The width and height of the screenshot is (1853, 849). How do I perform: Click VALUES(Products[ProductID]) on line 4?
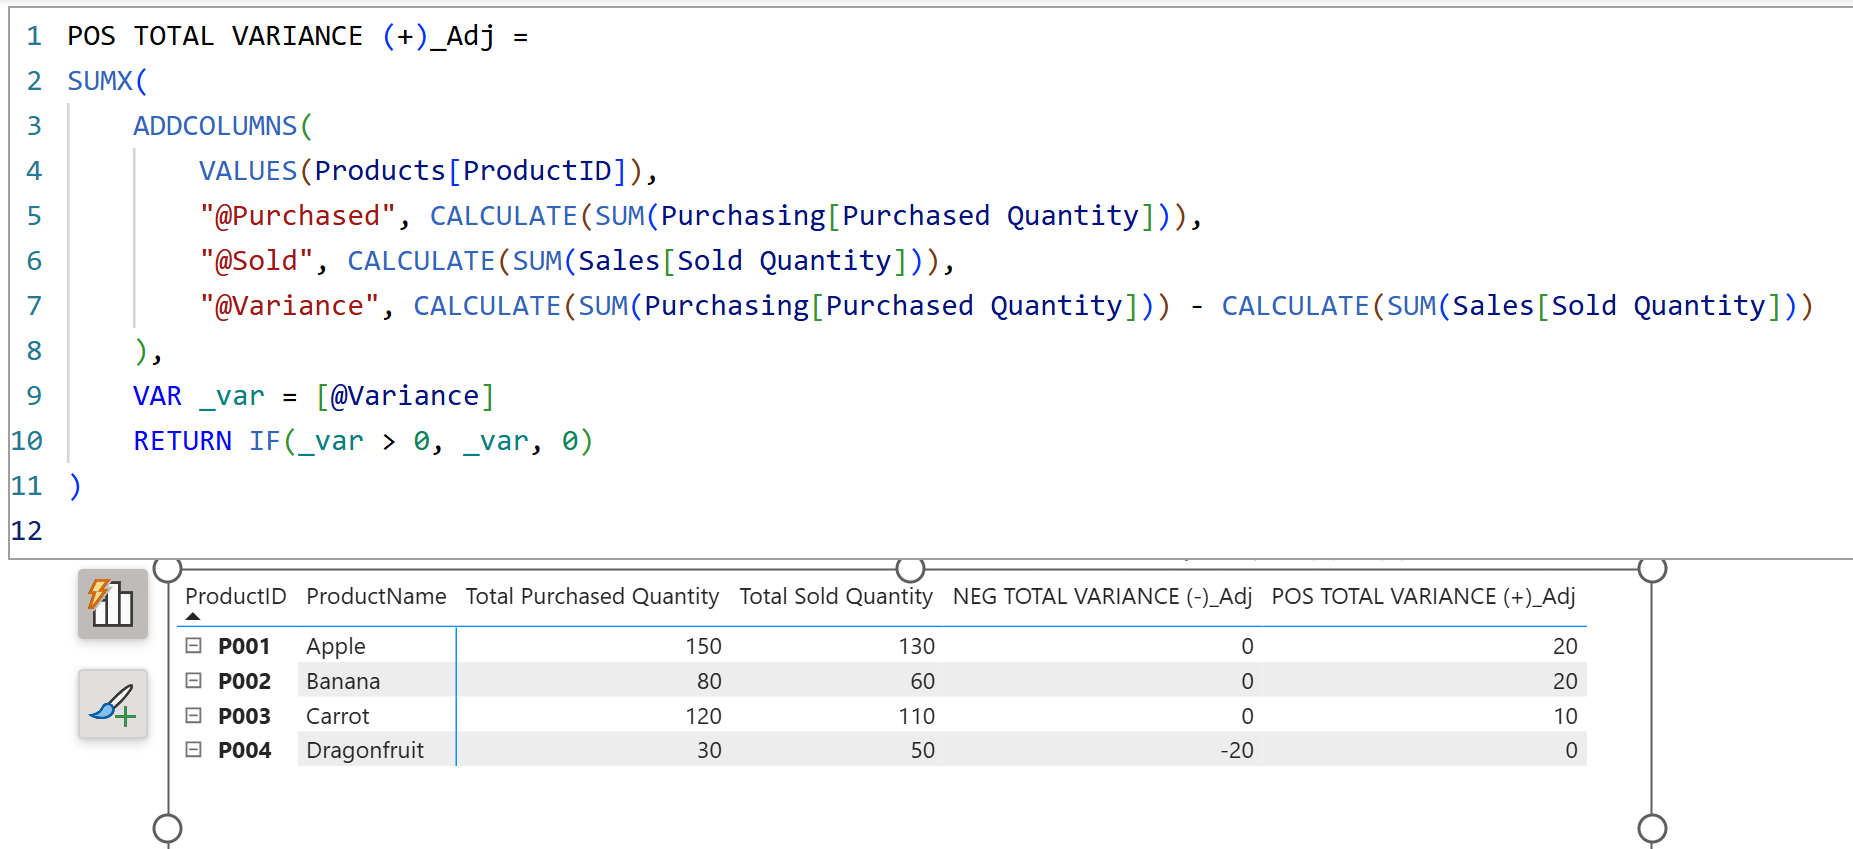(x=421, y=171)
